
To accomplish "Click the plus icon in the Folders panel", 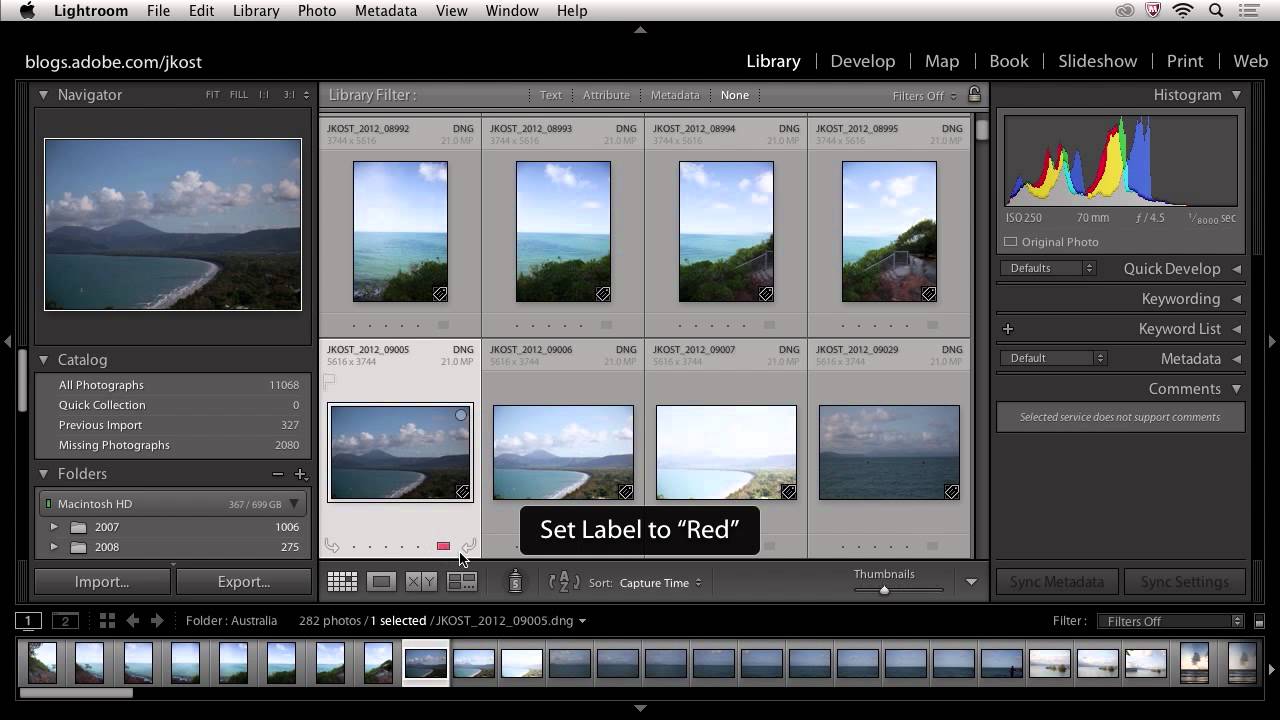I will 300,474.
